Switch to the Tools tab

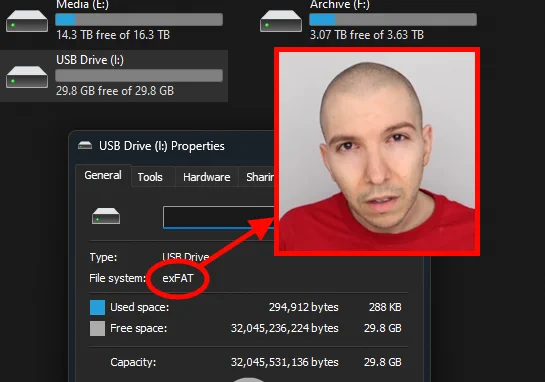pos(150,177)
